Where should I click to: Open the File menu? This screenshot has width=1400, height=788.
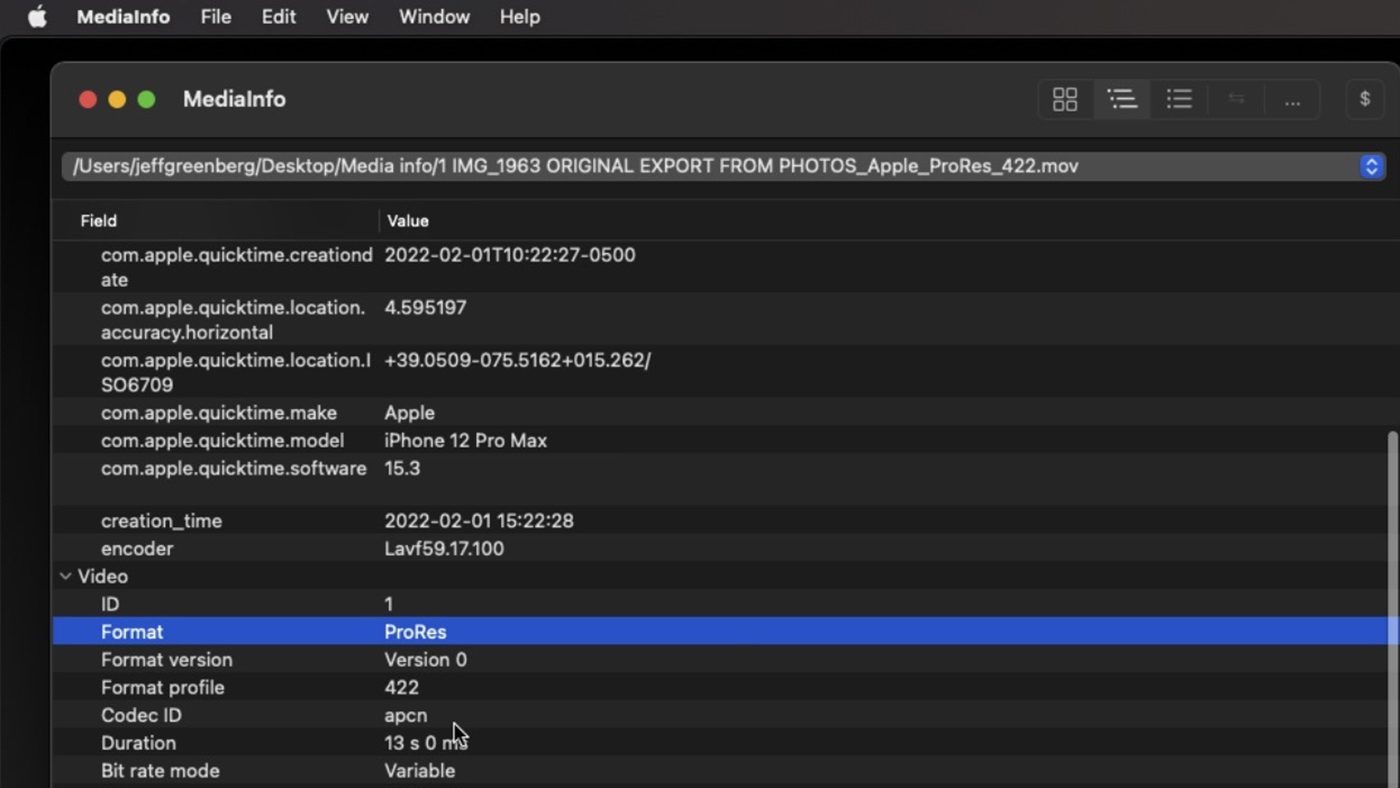(215, 17)
